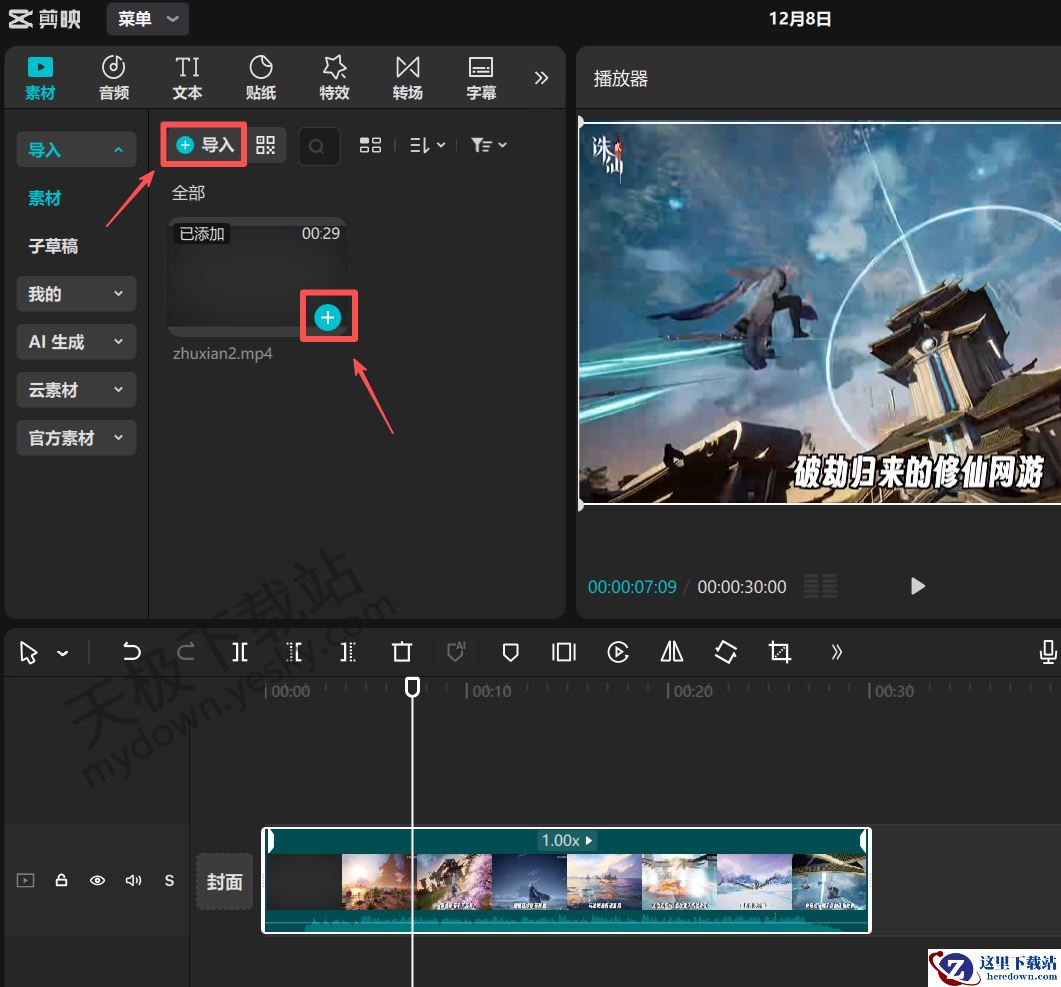Switch to the 音频 (Audio) panel
The width and height of the screenshot is (1061, 987).
click(113, 77)
